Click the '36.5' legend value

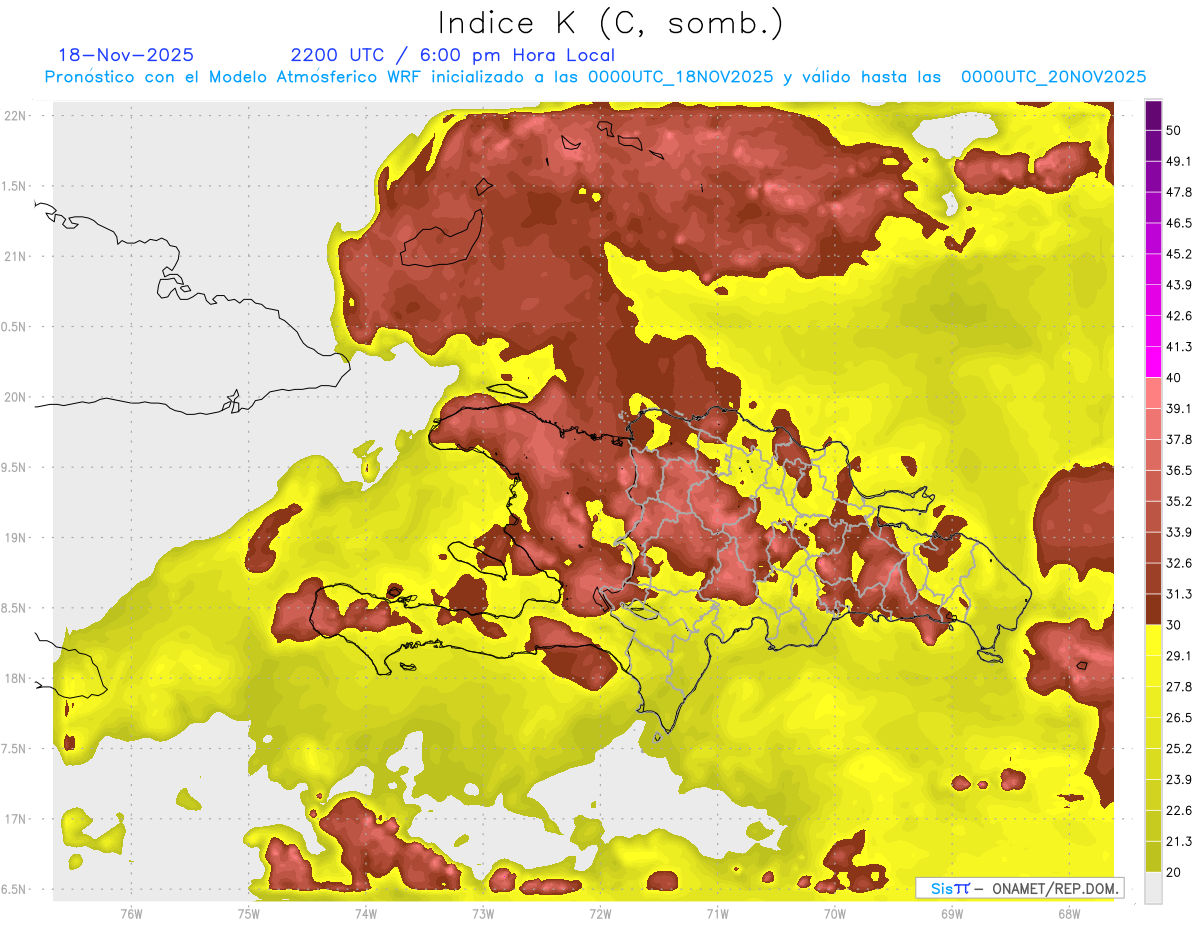(x=1179, y=470)
